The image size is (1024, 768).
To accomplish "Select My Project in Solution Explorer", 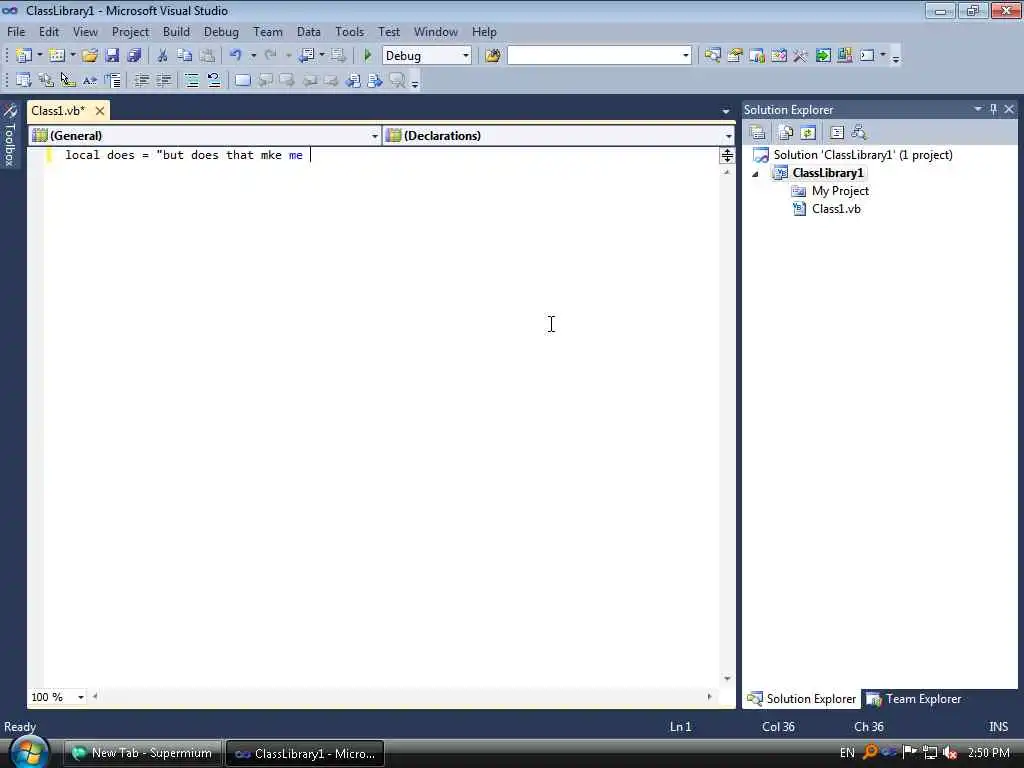I will pos(840,191).
